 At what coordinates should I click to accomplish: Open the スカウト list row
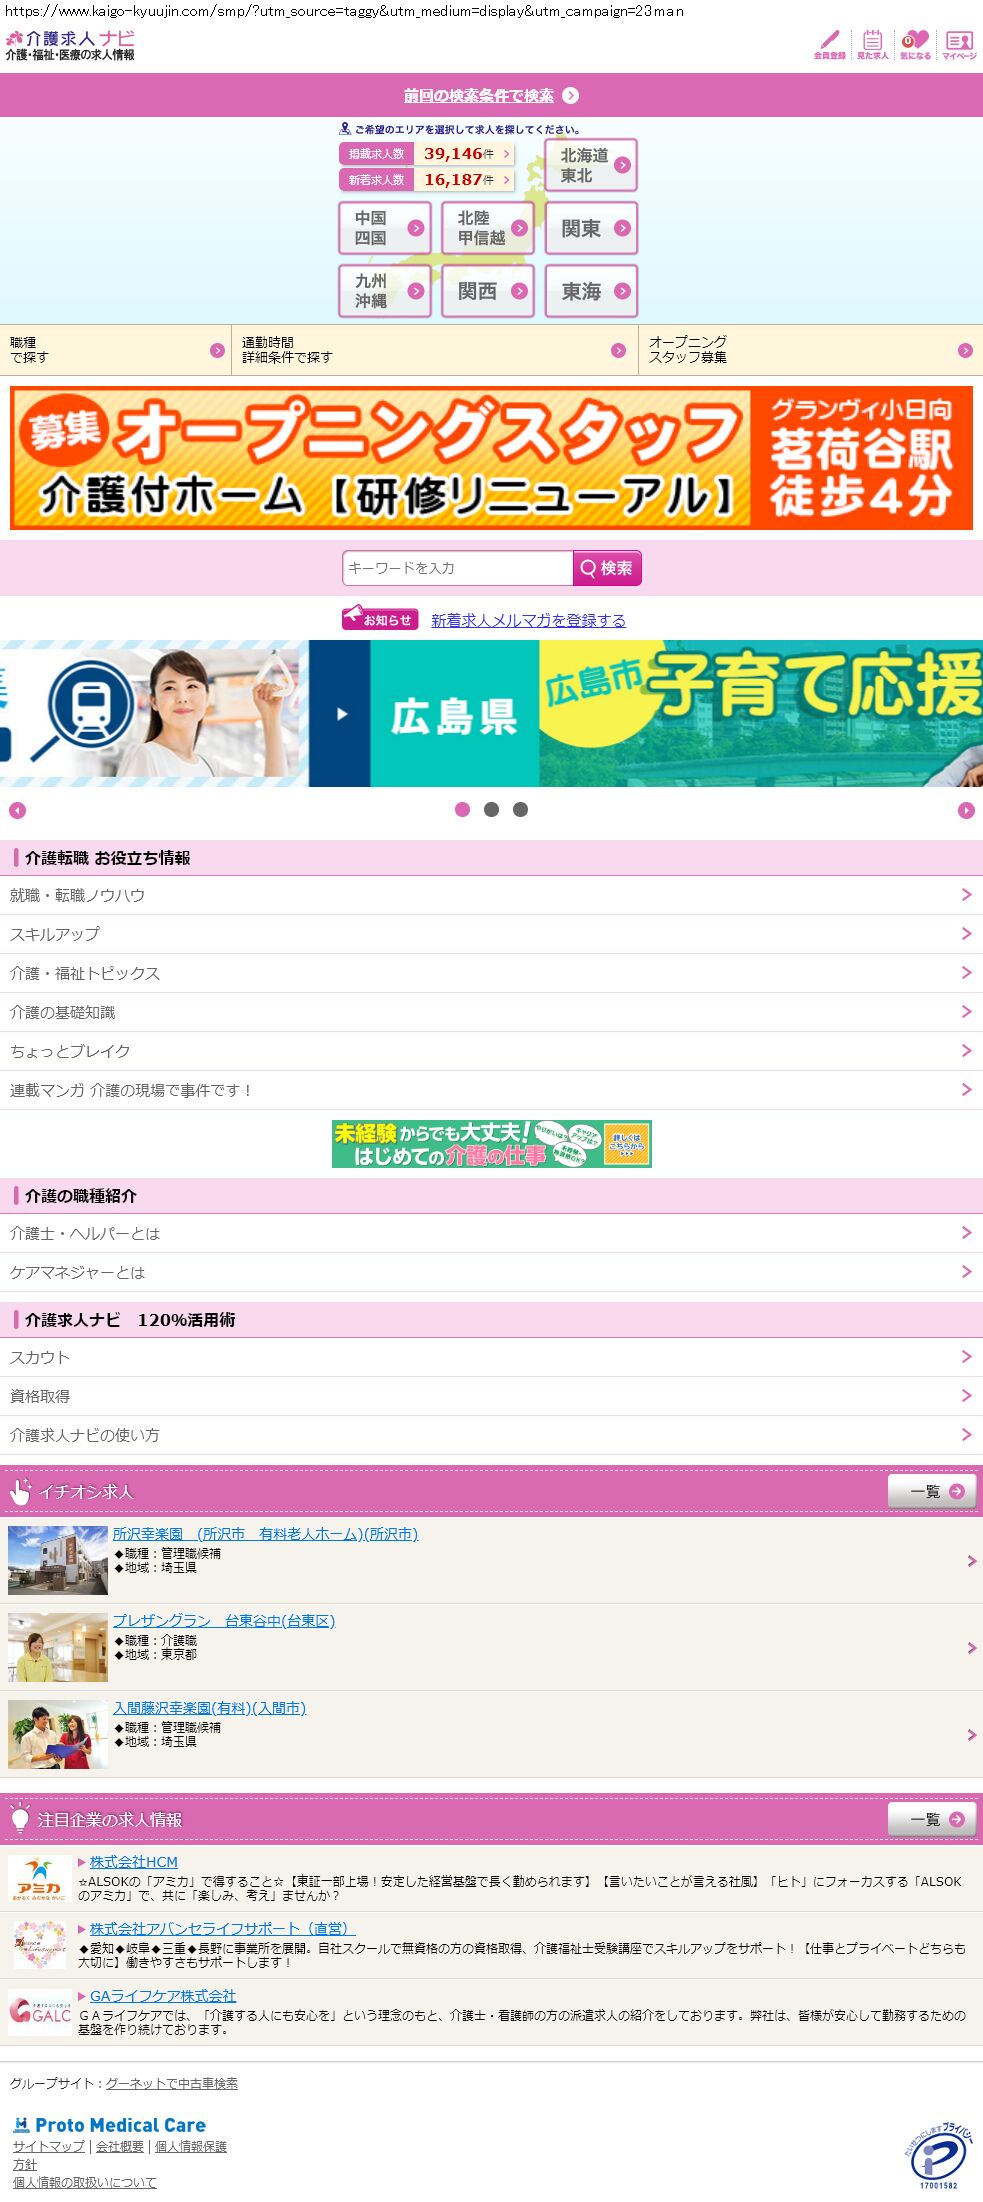point(491,1357)
